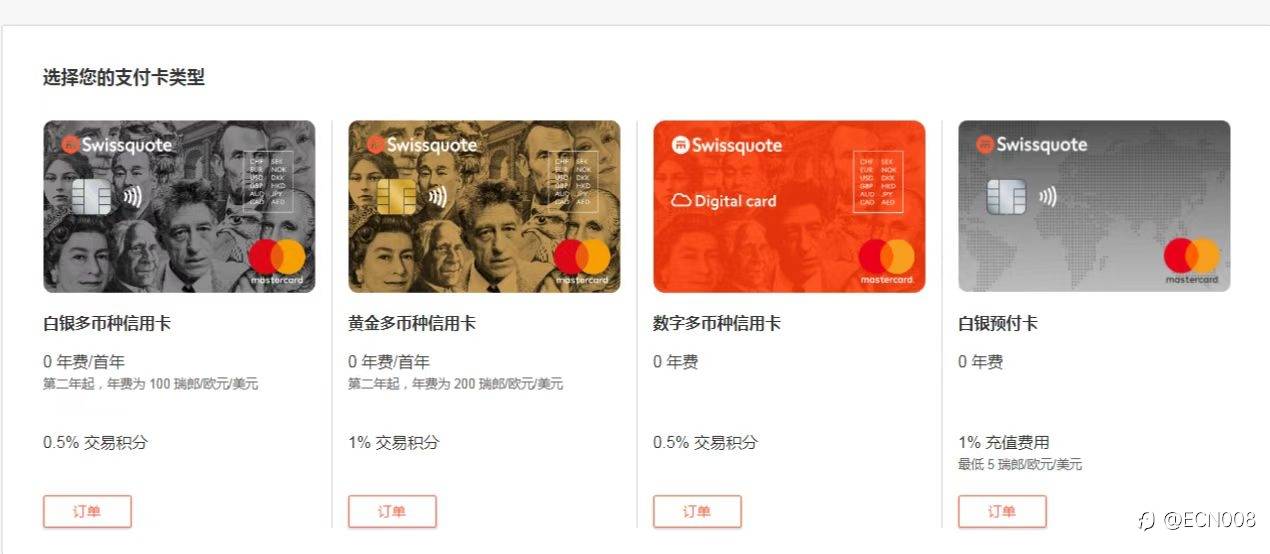This screenshot has width=1270, height=554.
Task: Order the 白银多币种信用卡 card
Action: tap(87, 511)
